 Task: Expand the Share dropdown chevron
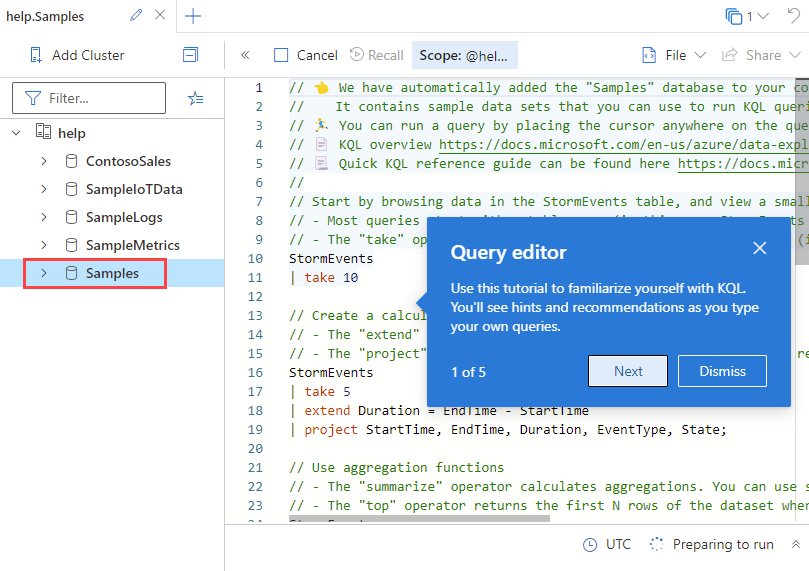[x=795, y=55]
